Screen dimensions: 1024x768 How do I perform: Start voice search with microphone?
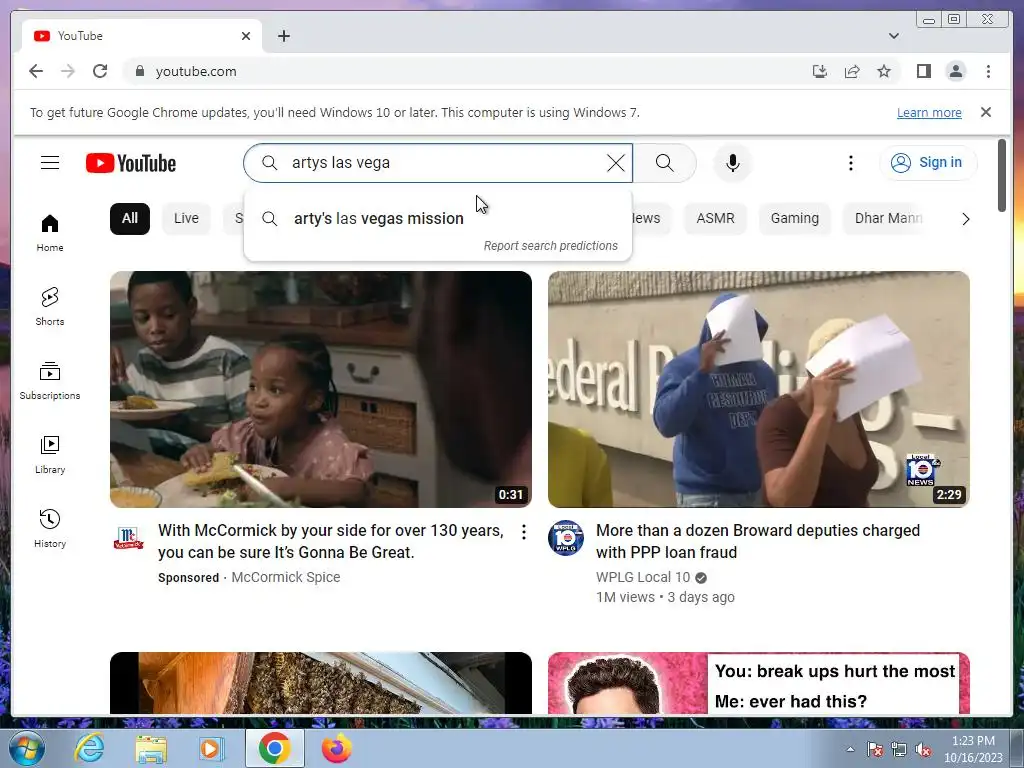[x=733, y=163]
